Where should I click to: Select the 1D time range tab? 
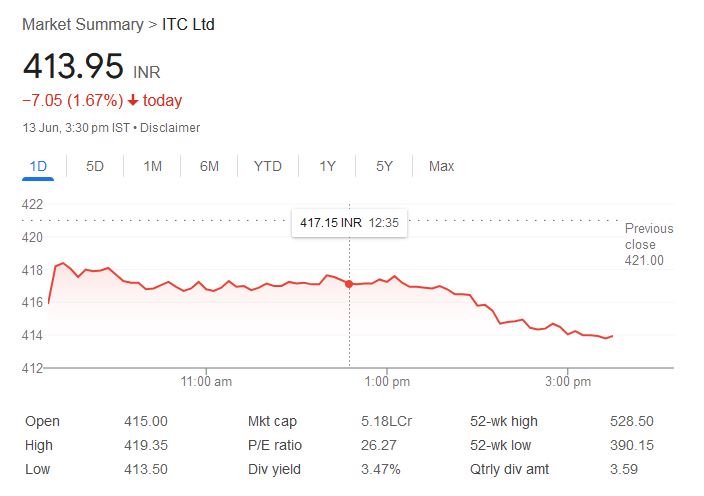38,166
